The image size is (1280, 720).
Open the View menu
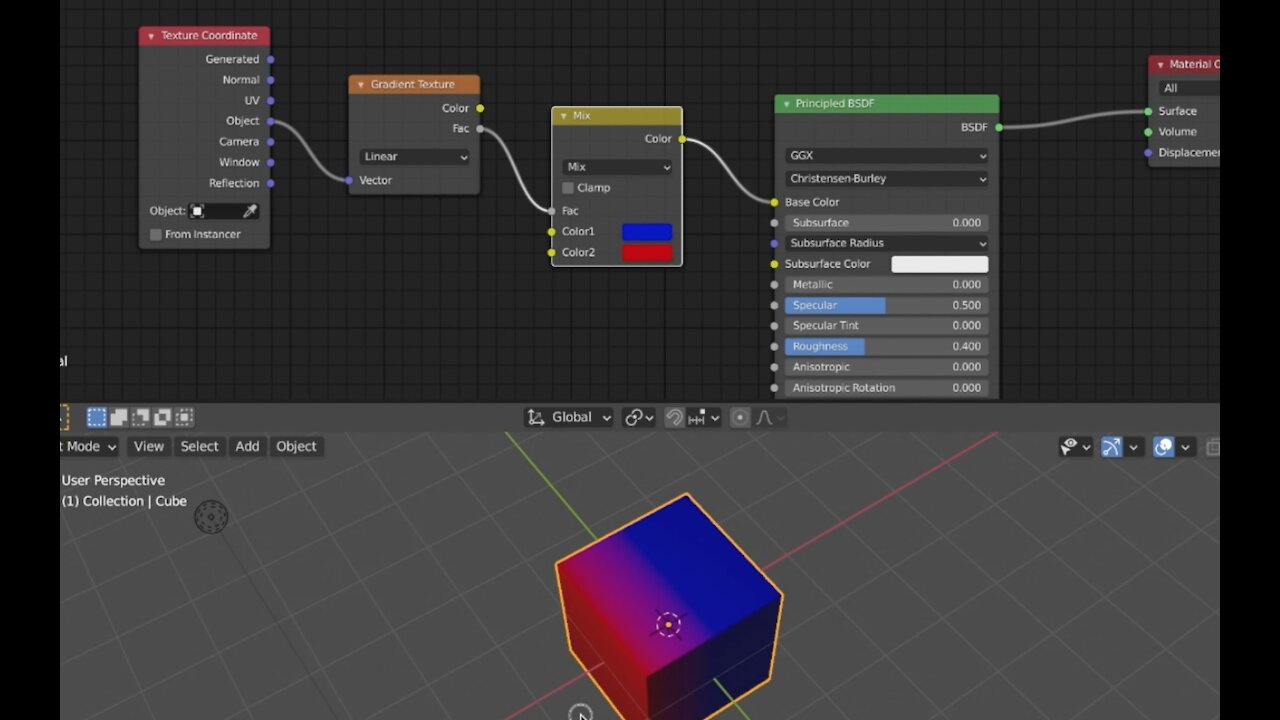148,447
